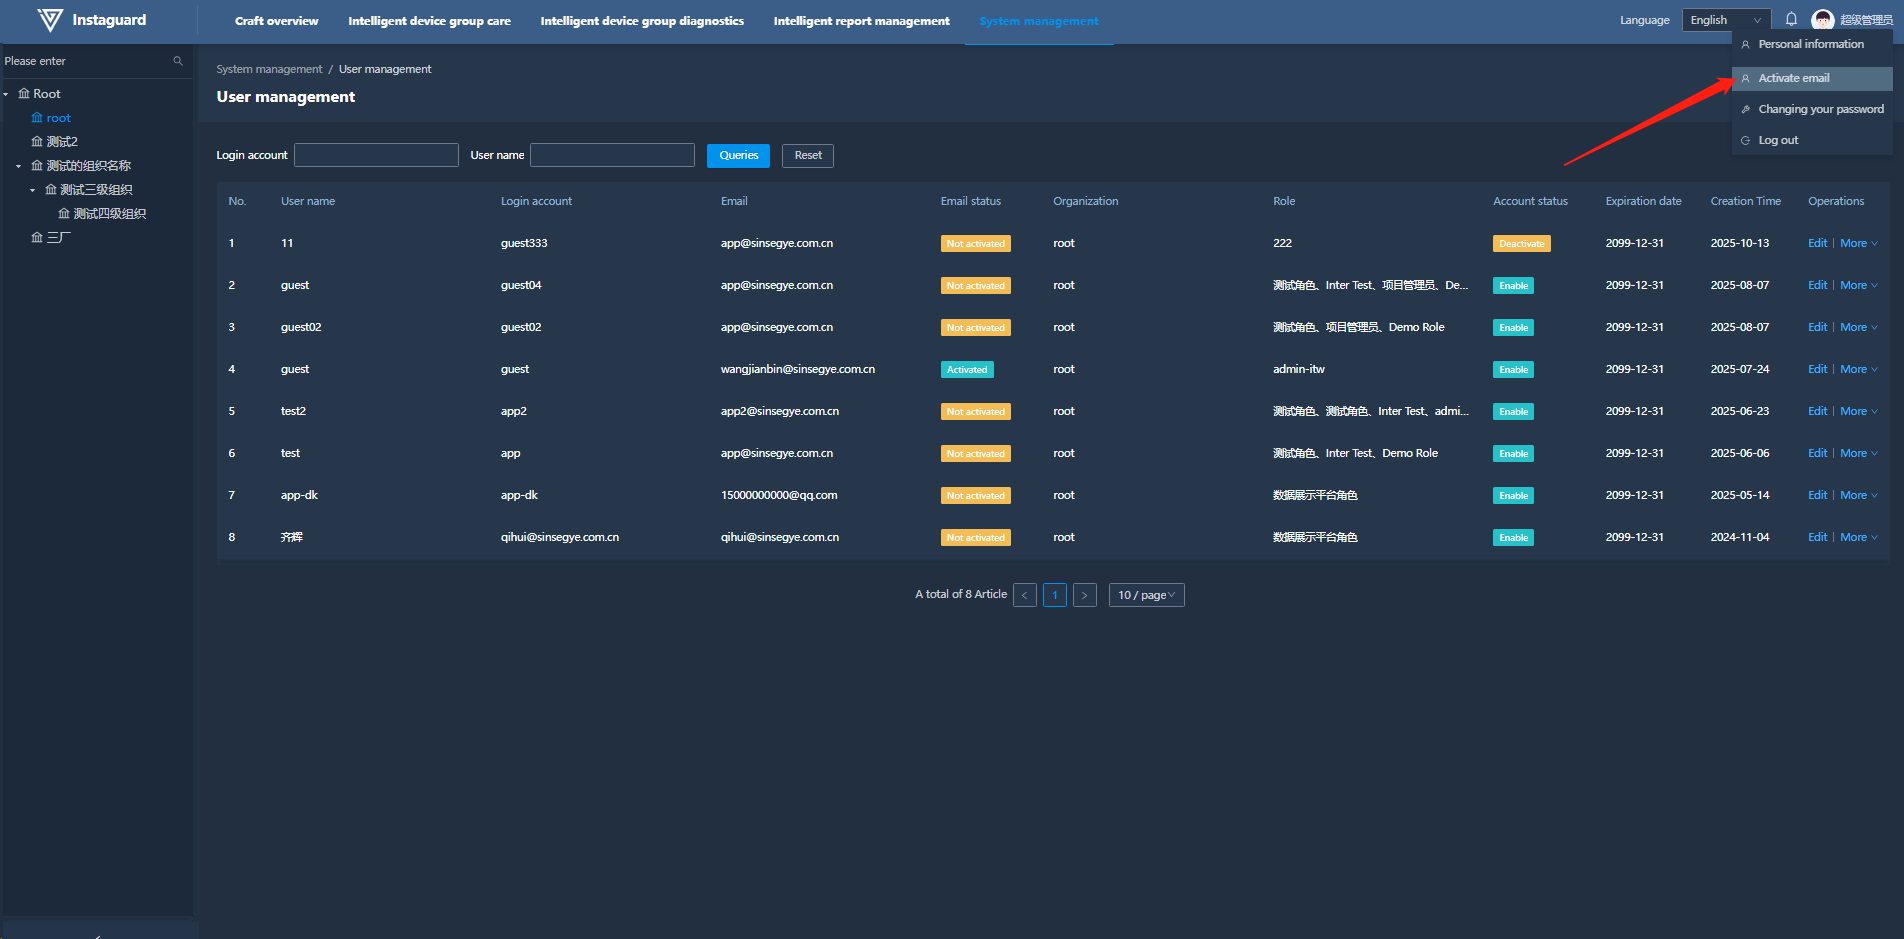Go to previous page arrow
1904x939 pixels.
(1024, 595)
